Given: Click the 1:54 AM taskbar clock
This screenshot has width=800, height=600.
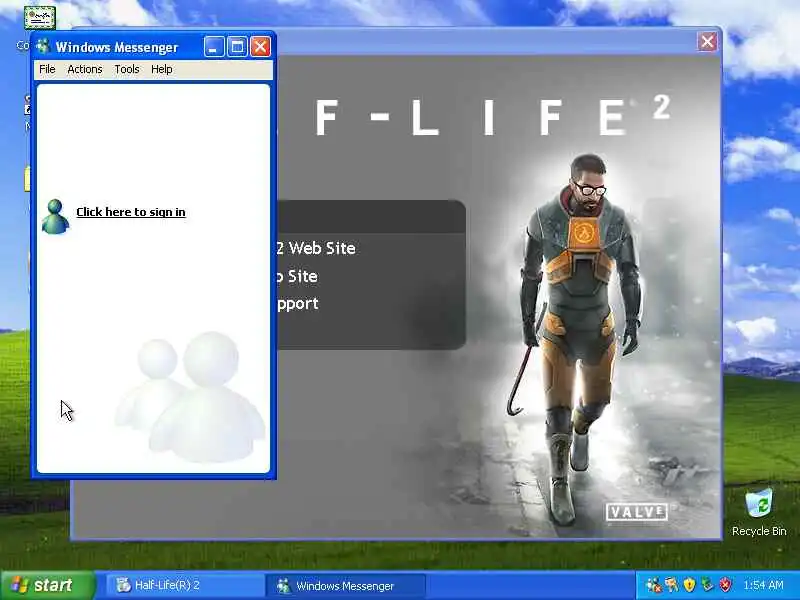Looking at the screenshot, I should coord(763,585).
